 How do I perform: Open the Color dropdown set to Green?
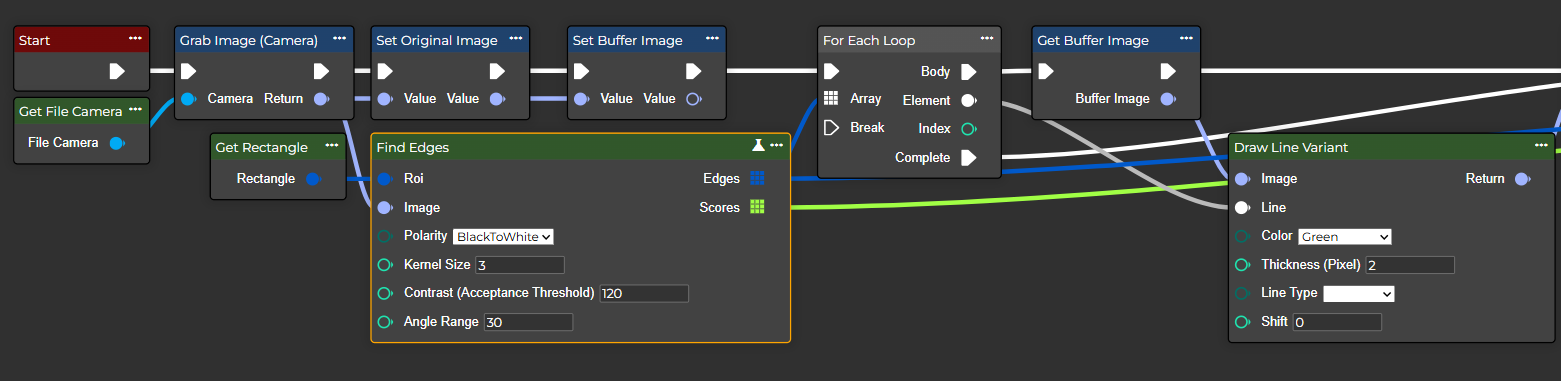pos(1344,237)
